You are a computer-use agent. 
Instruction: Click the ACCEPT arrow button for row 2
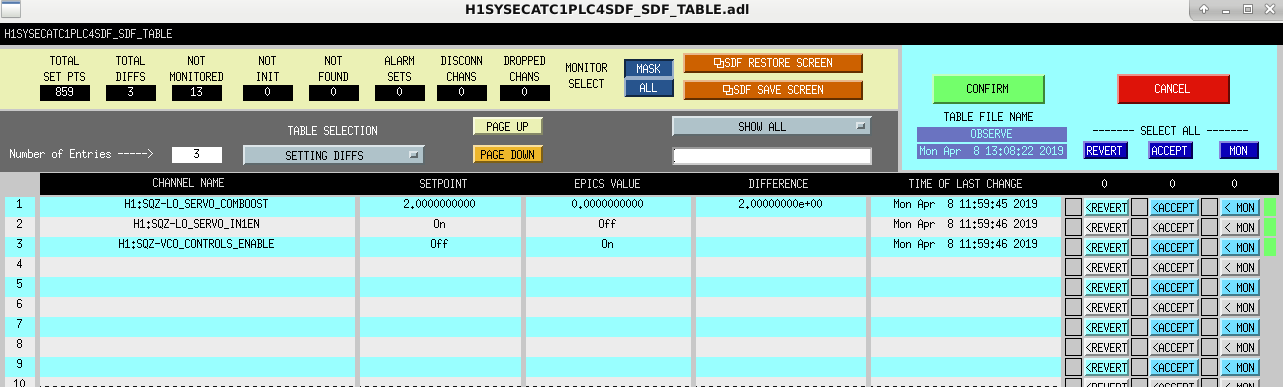pyautogui.click(x=1174, y=227)
